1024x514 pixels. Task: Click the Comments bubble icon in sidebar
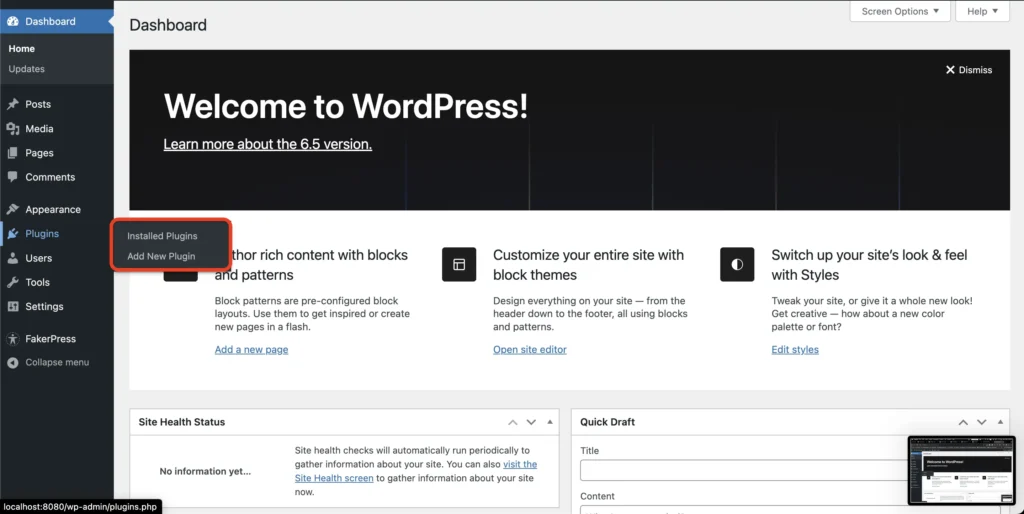(13, 177)
